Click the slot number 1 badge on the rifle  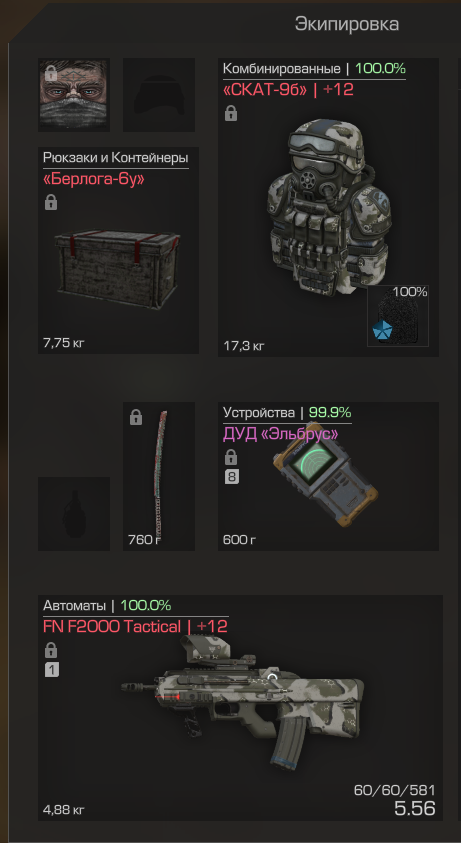[52, 670]
